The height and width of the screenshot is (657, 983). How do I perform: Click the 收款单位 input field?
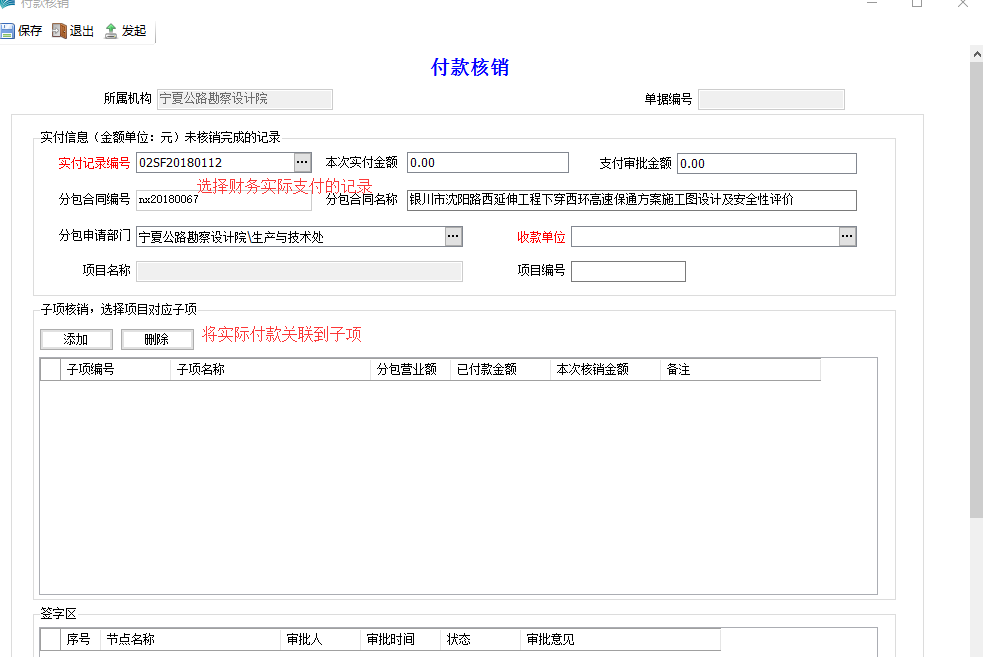click(705, 236)
